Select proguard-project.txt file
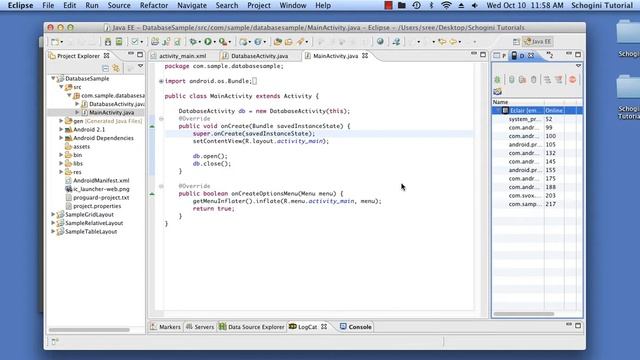The image size is (640, 360). (101, 198)
